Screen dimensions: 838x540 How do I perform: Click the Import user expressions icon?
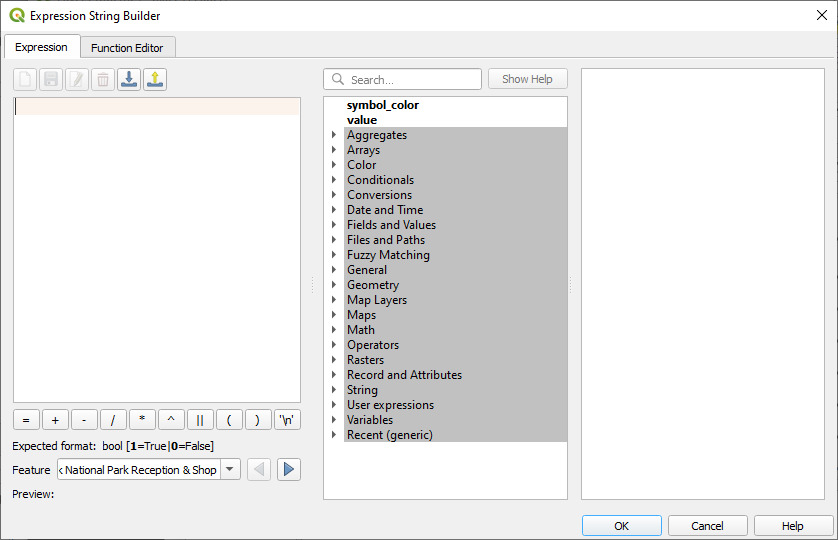(x=129, y=80)
